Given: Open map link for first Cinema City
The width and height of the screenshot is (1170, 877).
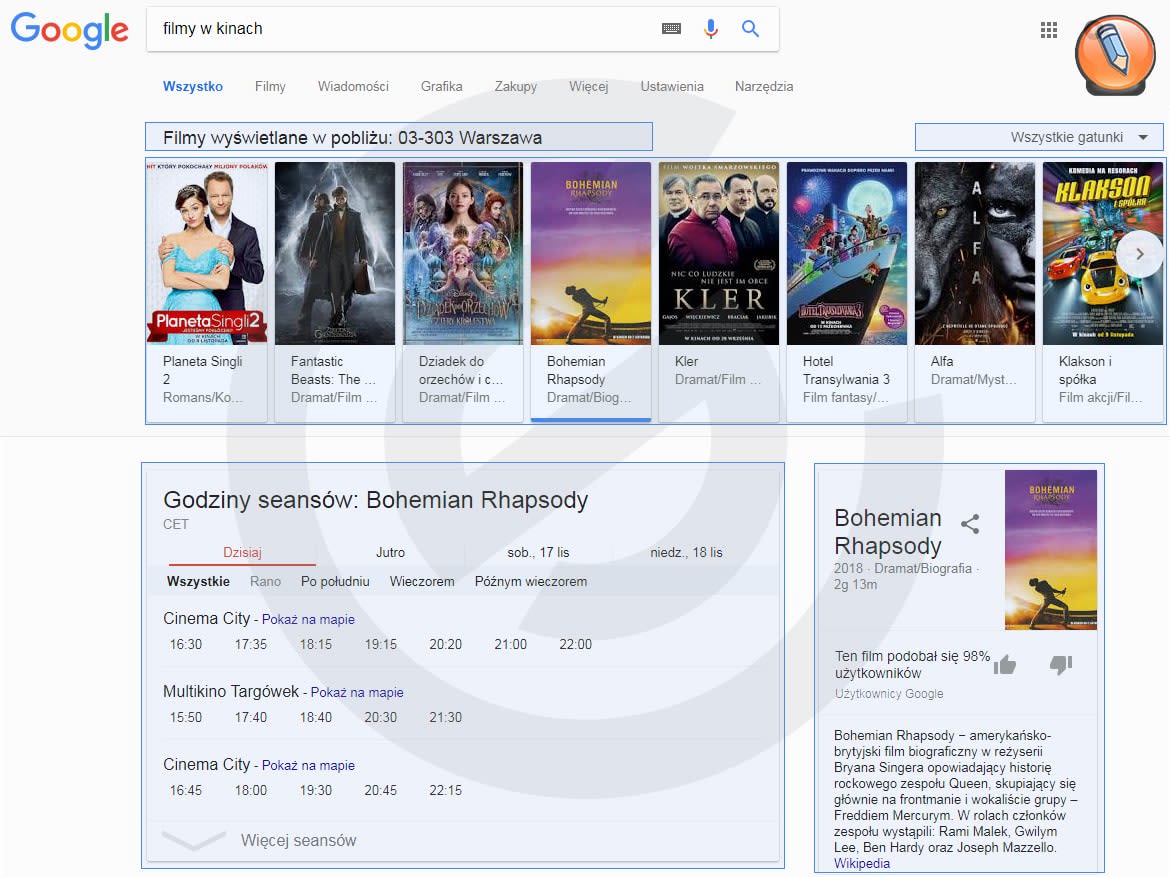Looking at the screenshot, I should (308, 619).
